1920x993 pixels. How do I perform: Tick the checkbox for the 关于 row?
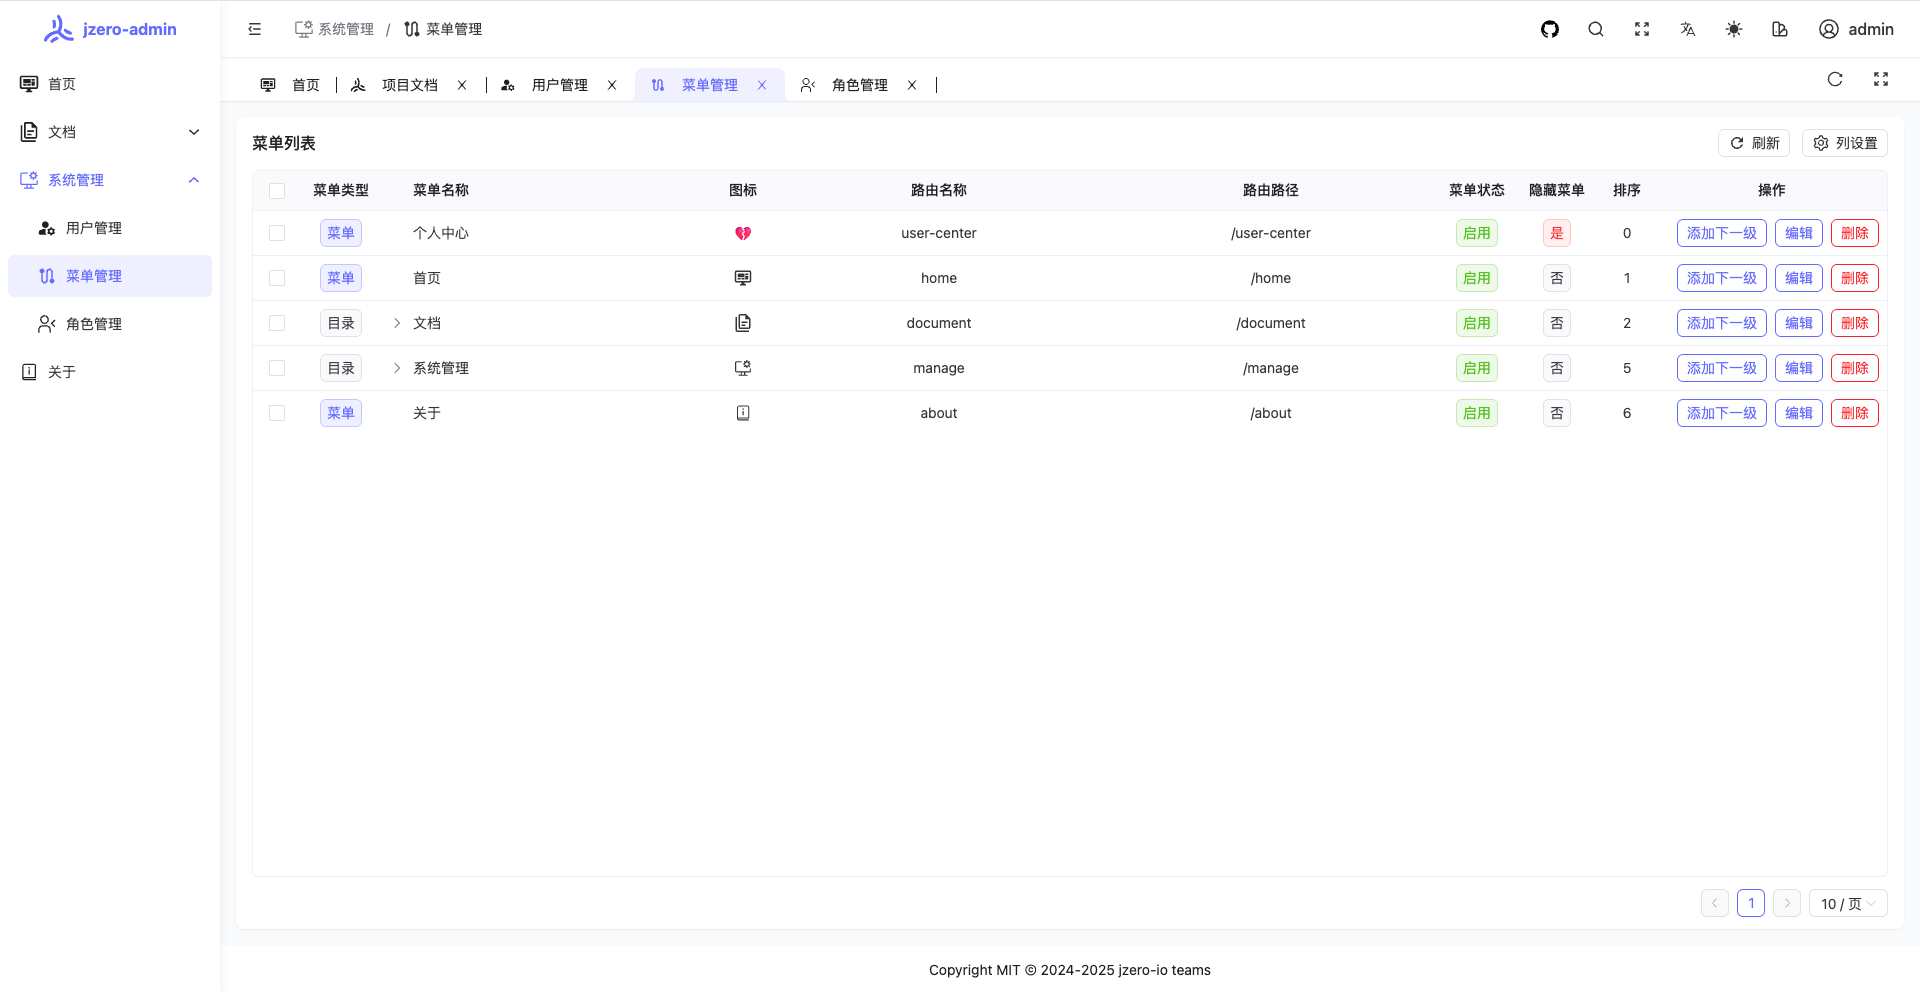coord(277,413)
